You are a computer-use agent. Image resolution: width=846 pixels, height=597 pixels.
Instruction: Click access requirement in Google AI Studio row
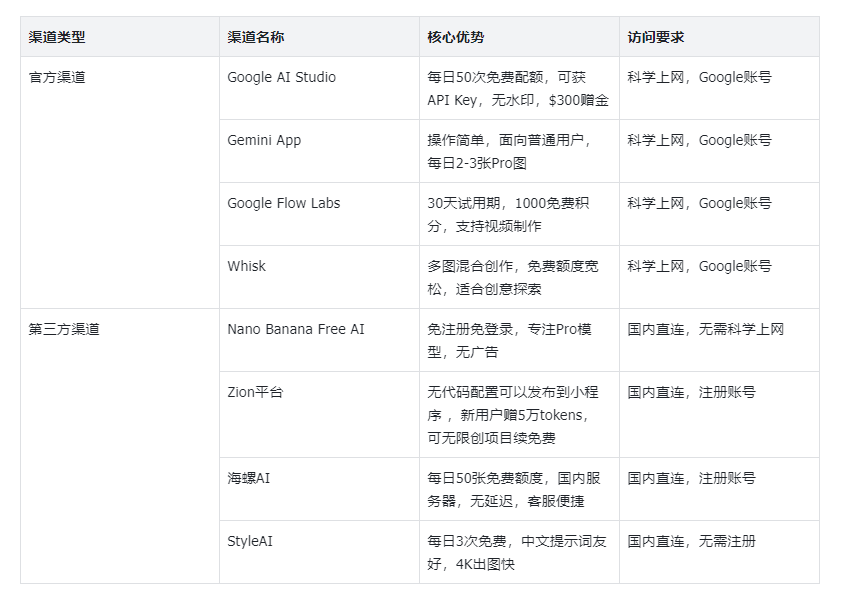click(719, 88)
